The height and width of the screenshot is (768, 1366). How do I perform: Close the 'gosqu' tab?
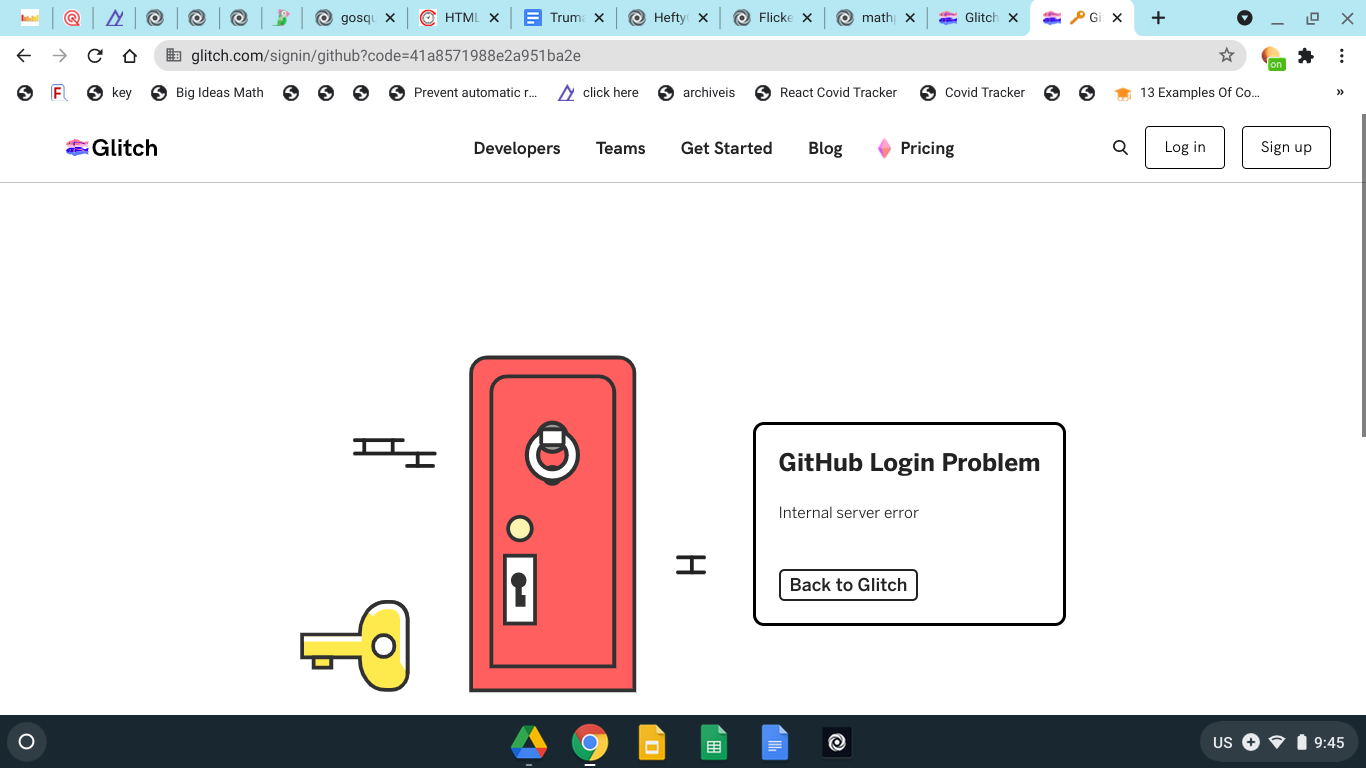(x=389, y=18)
